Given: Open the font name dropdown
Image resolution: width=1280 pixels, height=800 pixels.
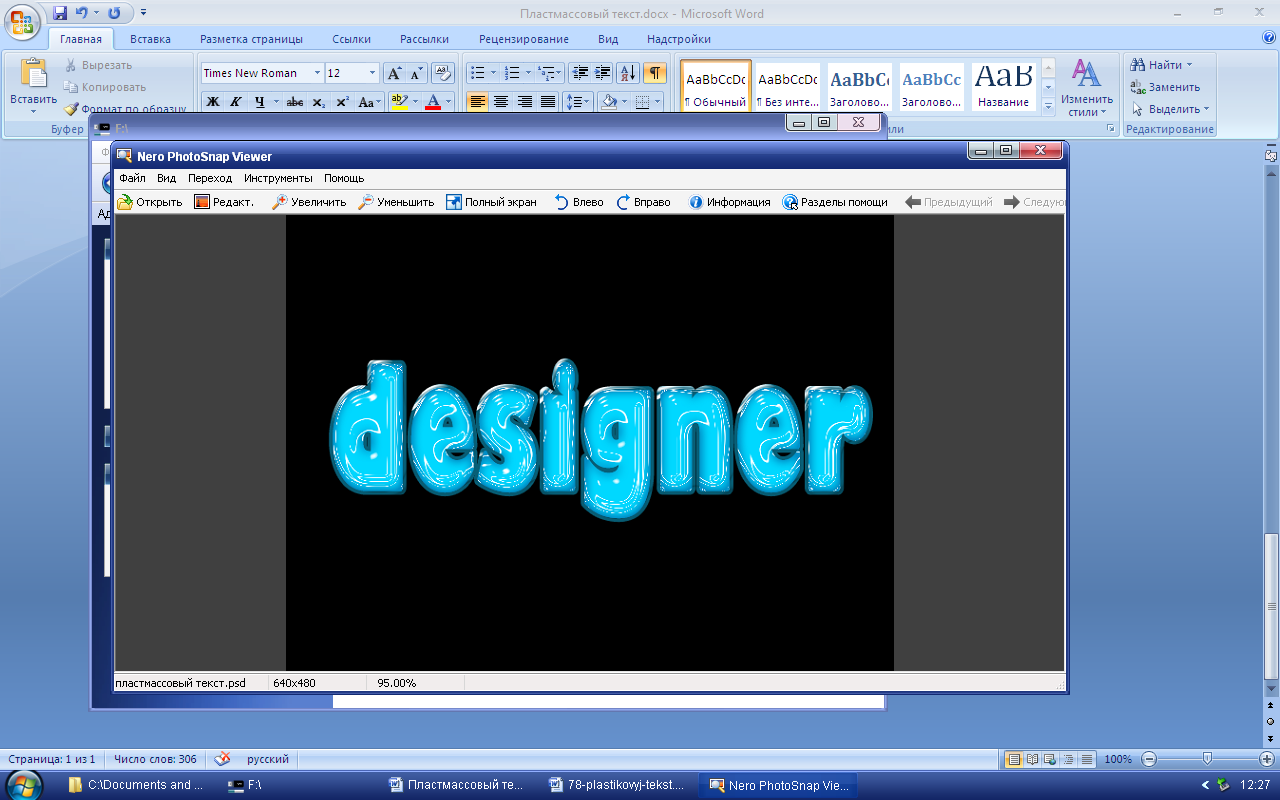Looking at the screenshot, I should pos(317,73).
